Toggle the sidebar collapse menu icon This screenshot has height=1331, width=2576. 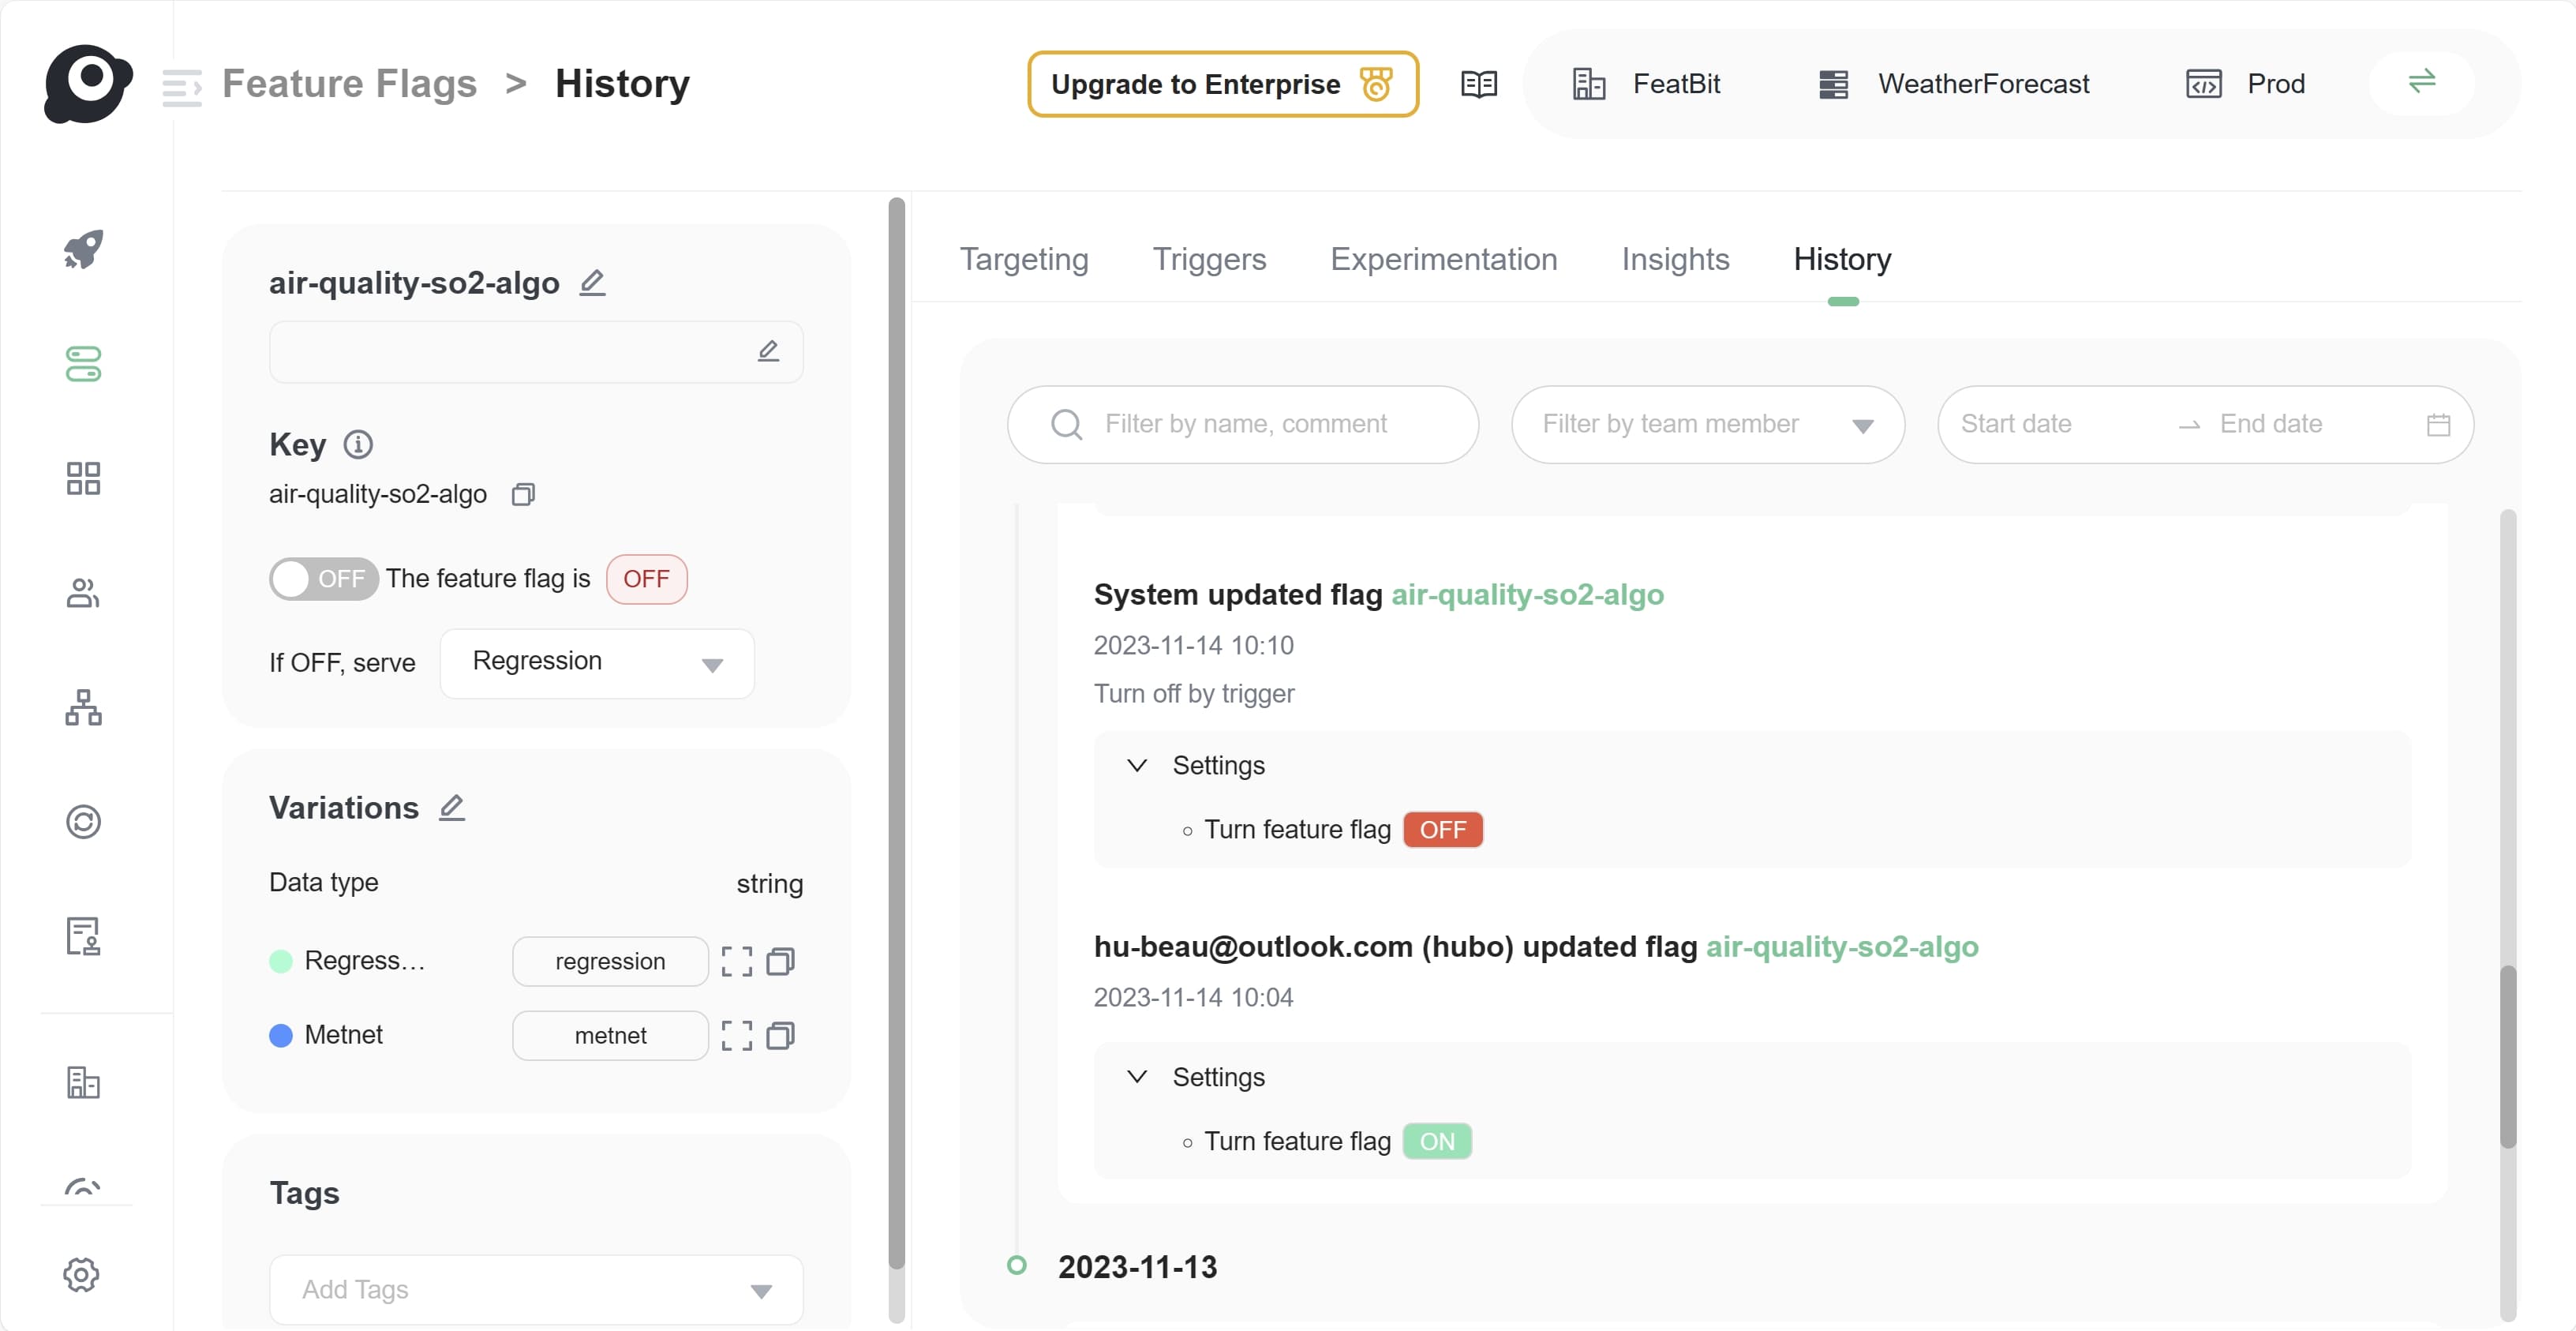[x=182, y=87]
